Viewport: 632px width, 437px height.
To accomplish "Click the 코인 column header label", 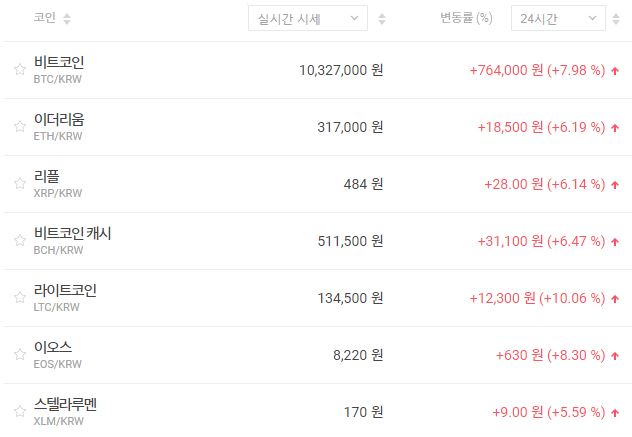I will [44, 19].
